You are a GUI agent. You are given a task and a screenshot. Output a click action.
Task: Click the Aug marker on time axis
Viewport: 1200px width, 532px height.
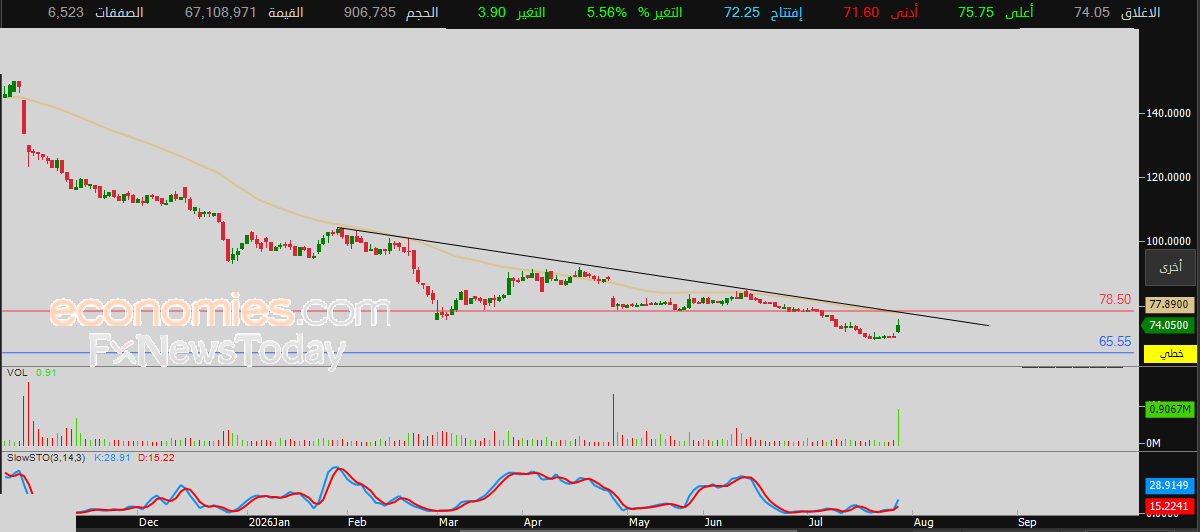tap(923, 522)
